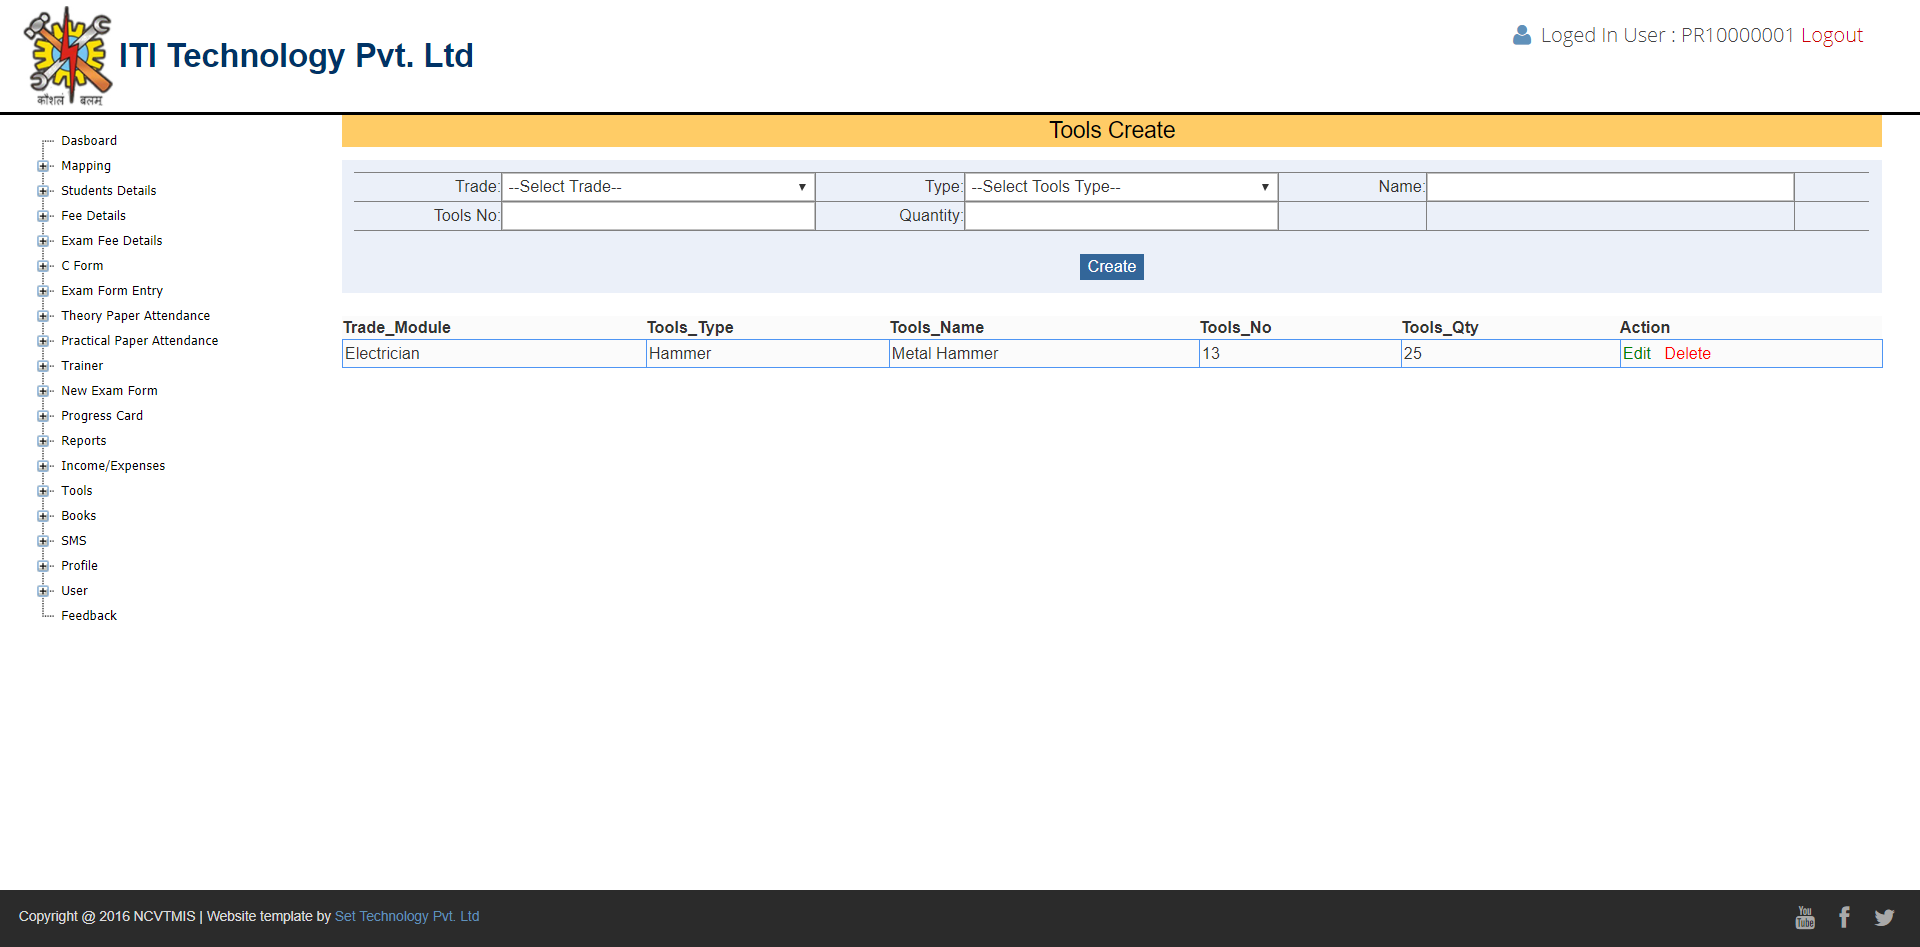Select Feedback in the sidebar menu
The width and height of the screenshot is (1920, 947).
click(x=89, y=616)
